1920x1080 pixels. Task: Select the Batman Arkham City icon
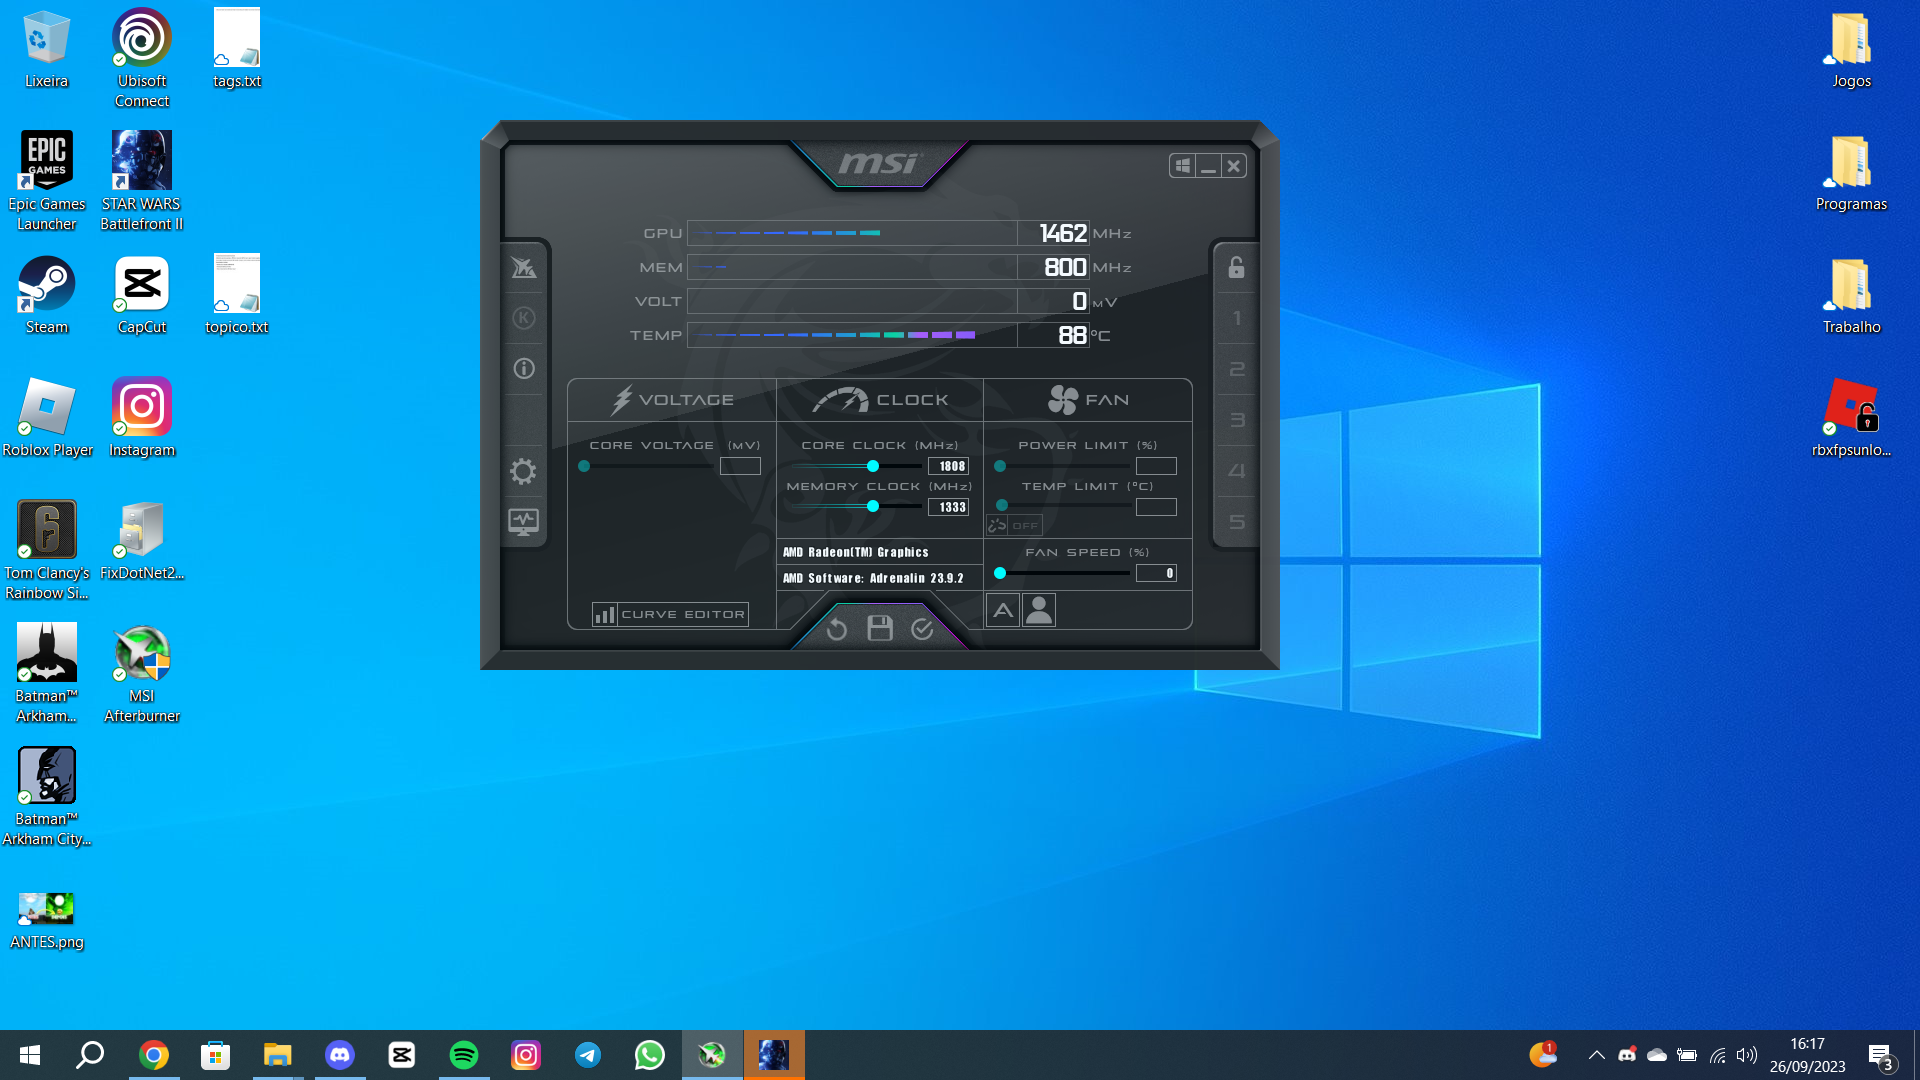pyautogui.click(x=47, y=796)
